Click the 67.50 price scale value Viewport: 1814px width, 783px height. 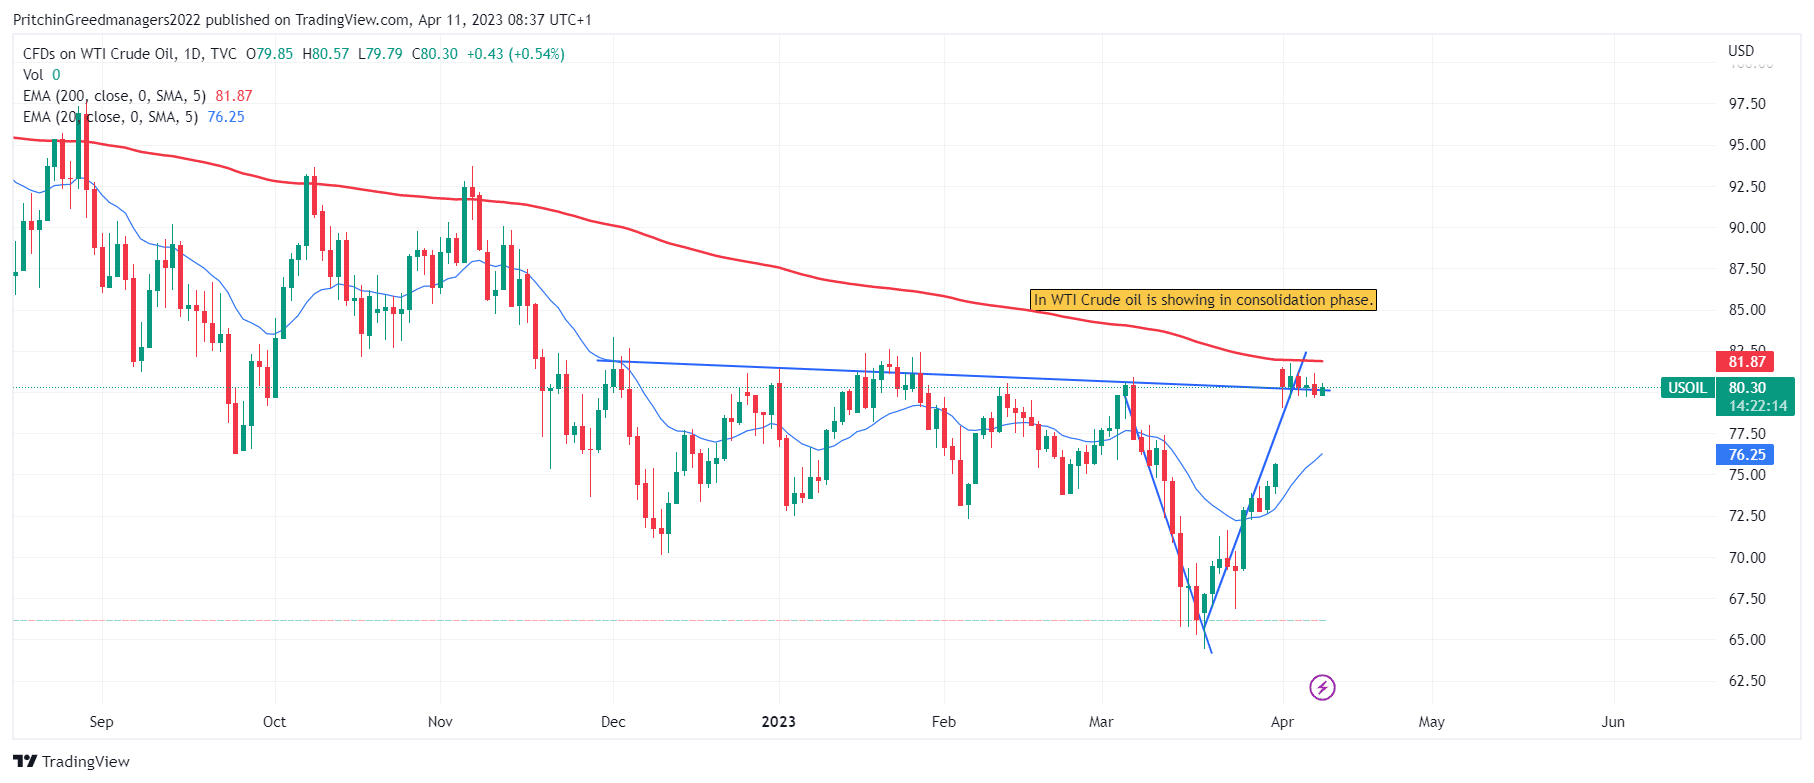click(1747, 599)
